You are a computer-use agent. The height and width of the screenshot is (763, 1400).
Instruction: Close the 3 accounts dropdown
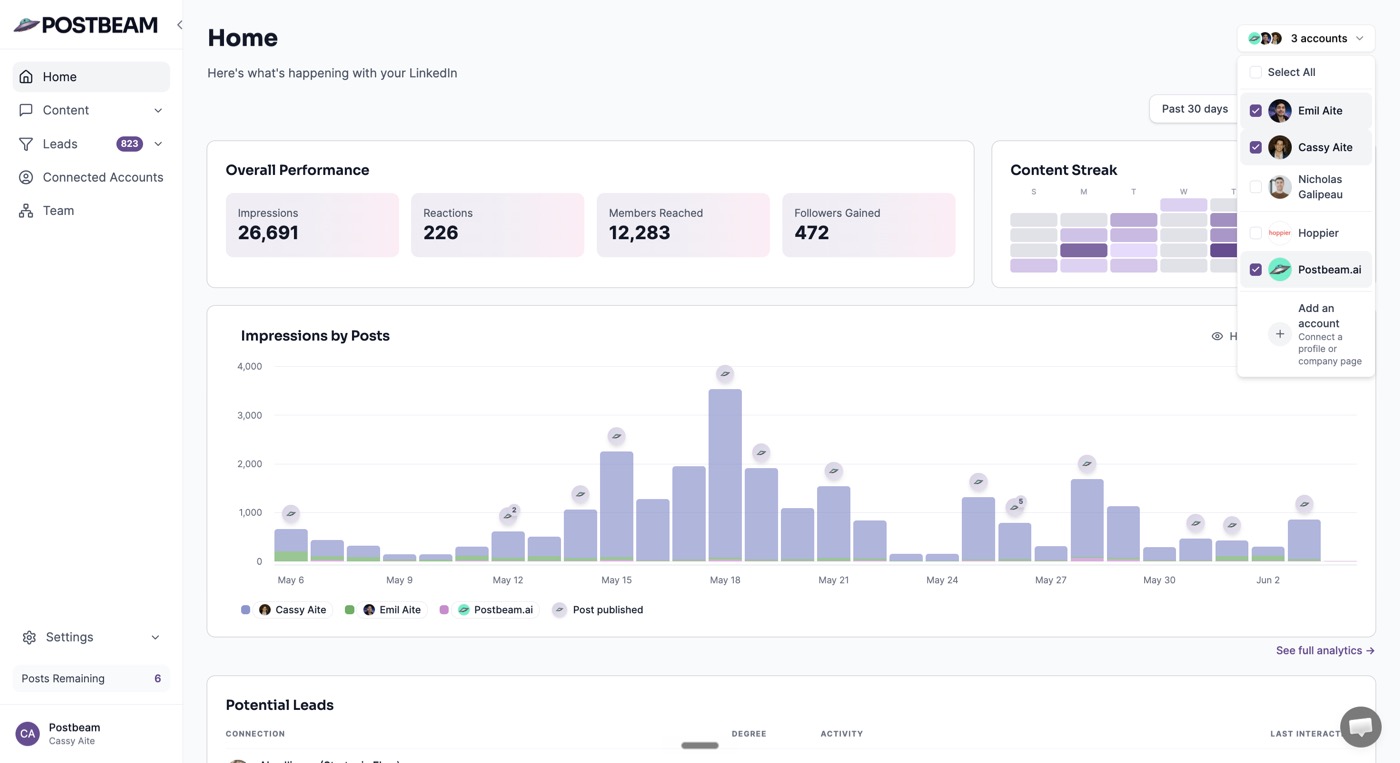point(1306,38)
